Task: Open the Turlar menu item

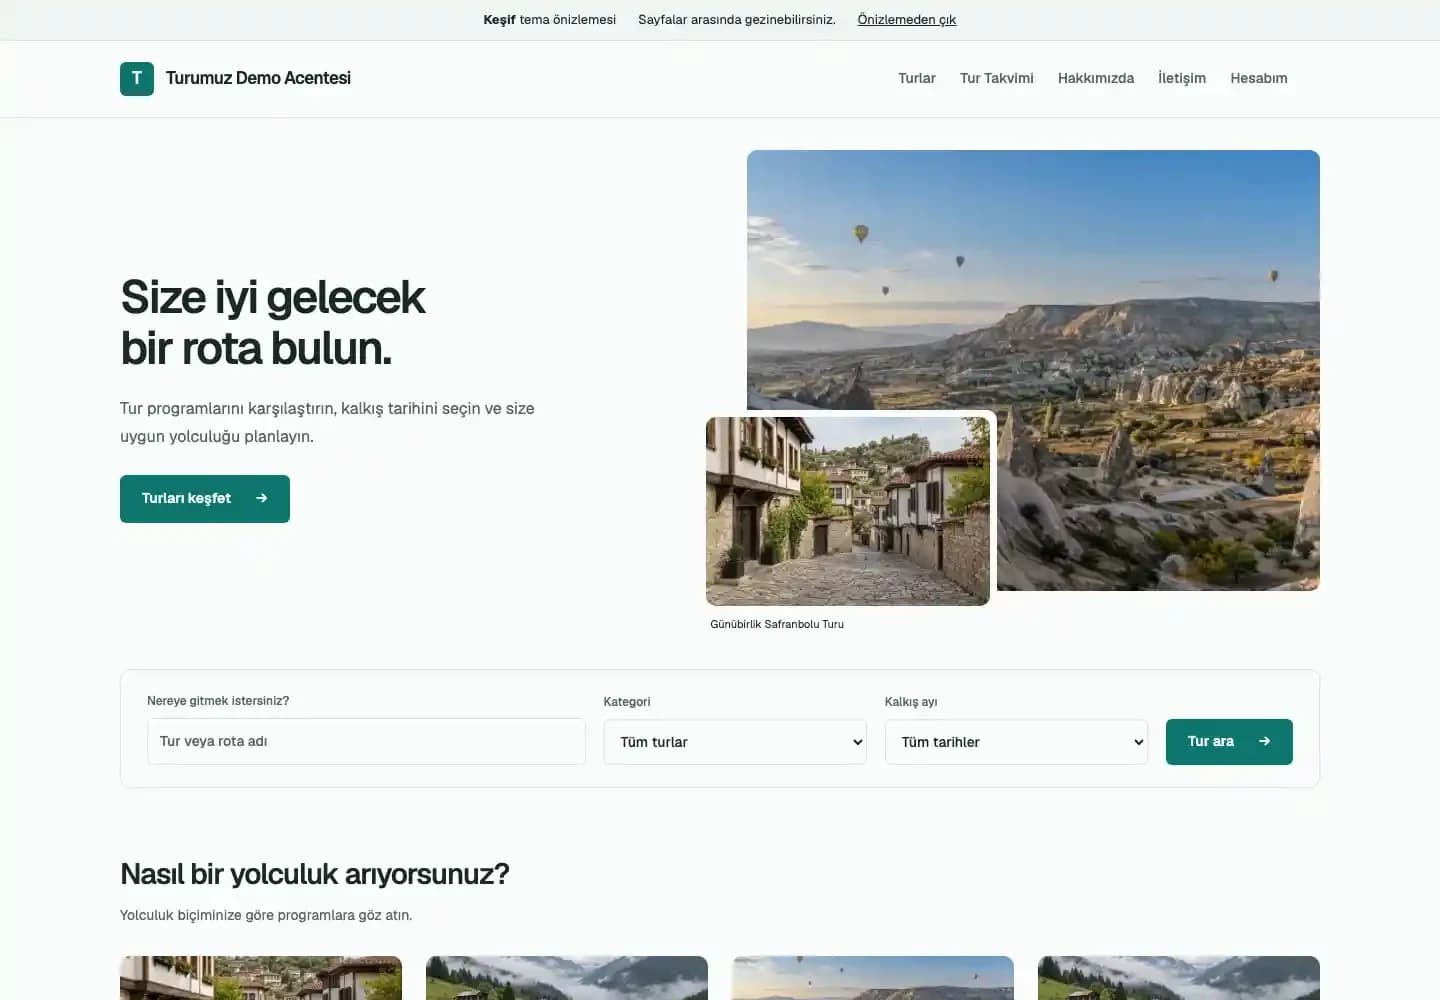Action: tap(917, 78)
